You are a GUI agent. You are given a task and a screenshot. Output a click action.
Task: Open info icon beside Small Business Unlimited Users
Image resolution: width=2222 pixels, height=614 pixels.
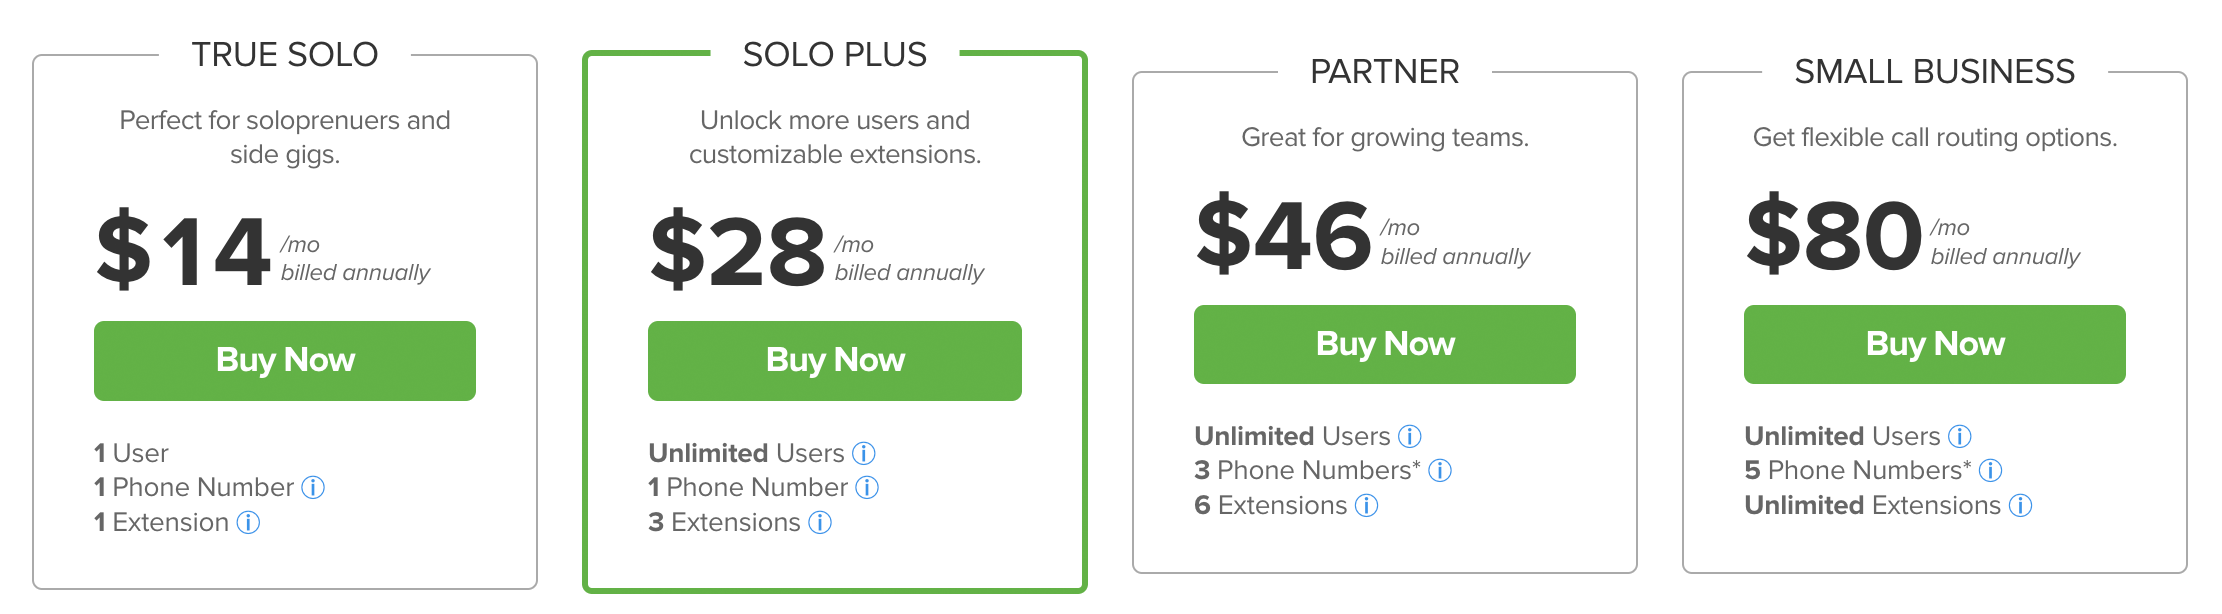tap(1960, 437)
